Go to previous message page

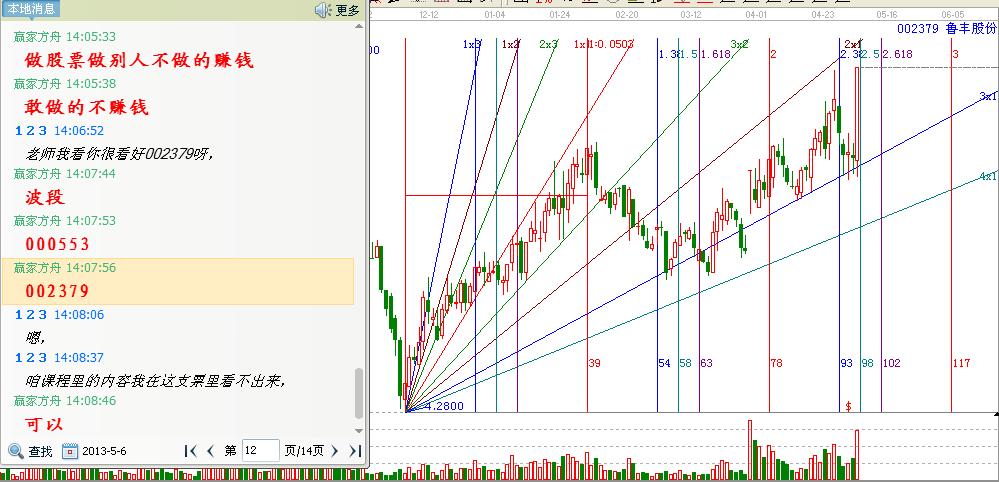(210, 451)
